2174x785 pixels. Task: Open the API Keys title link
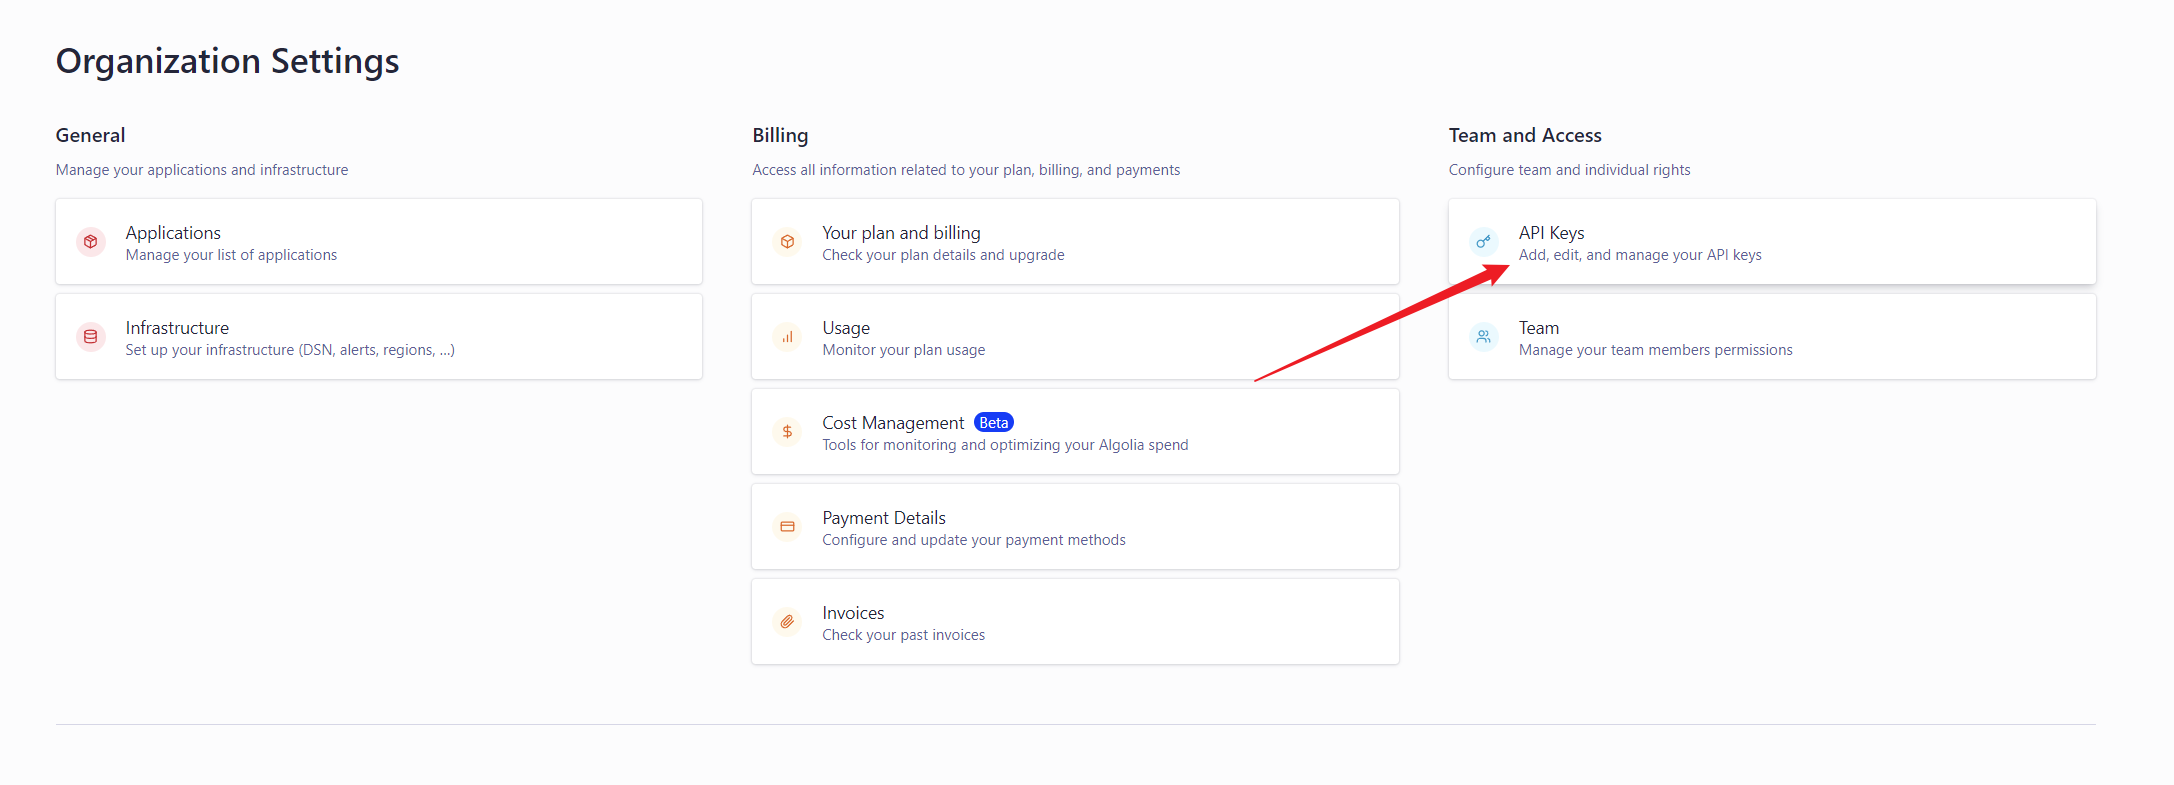[x=1551, y=233]
